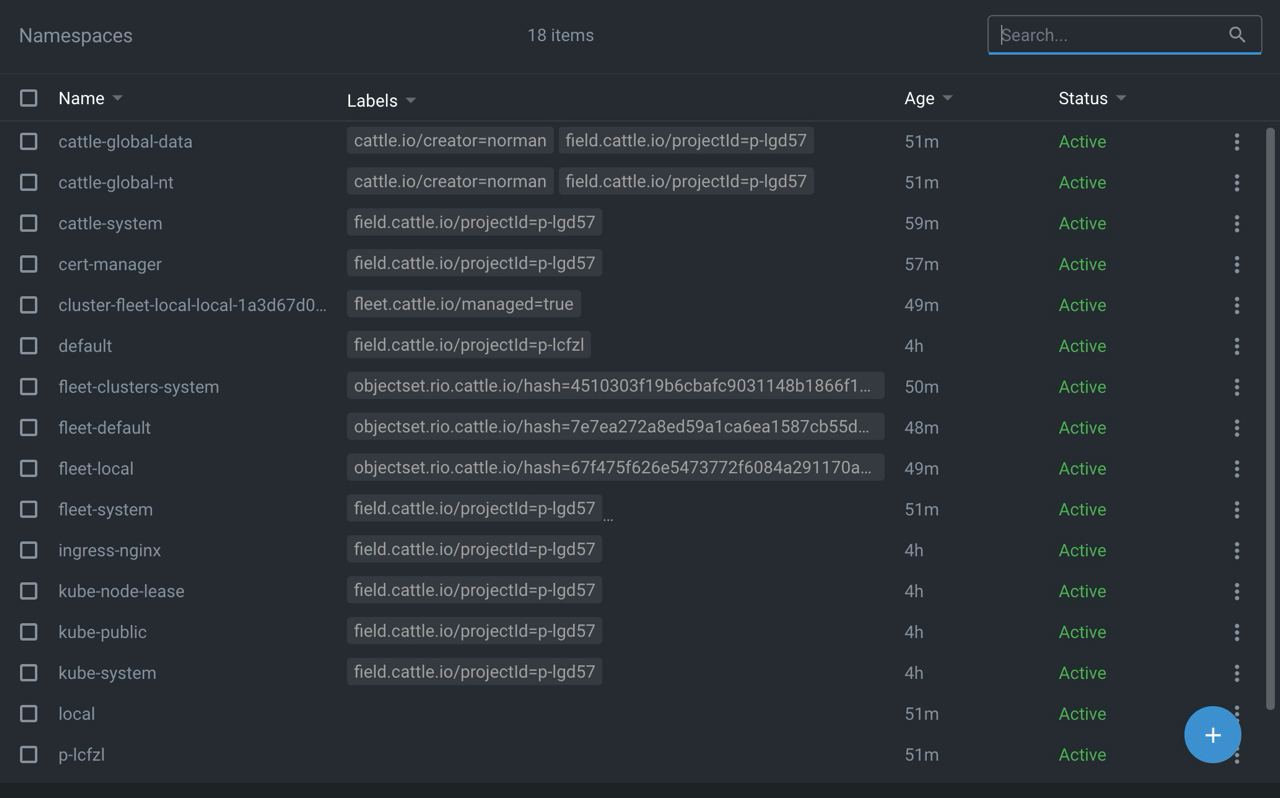Open actions menu for default namespace
This screenshot has width=1280, height=798.
coord(1237,346)
